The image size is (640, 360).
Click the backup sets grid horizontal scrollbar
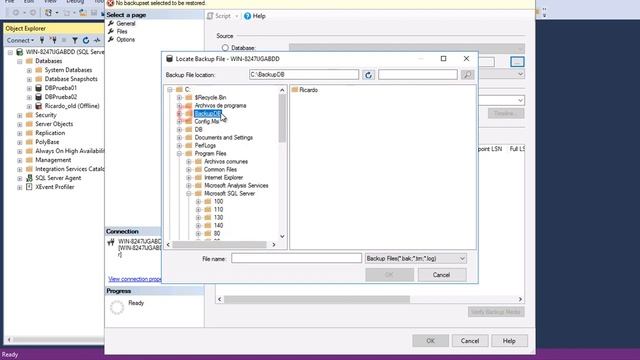click(x=317, y=299)
